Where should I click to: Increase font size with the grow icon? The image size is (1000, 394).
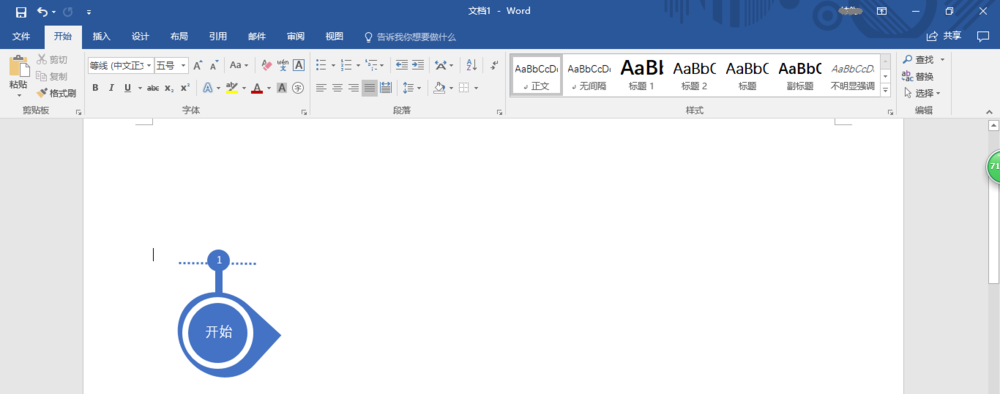[198, 65]
